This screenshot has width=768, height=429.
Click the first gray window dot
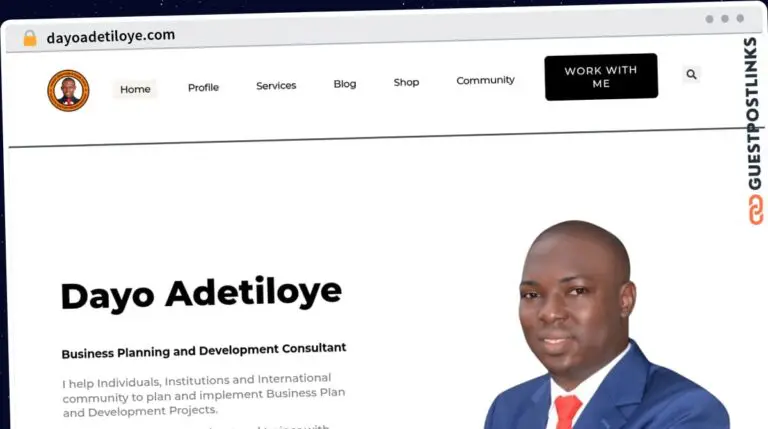point(709,19)
